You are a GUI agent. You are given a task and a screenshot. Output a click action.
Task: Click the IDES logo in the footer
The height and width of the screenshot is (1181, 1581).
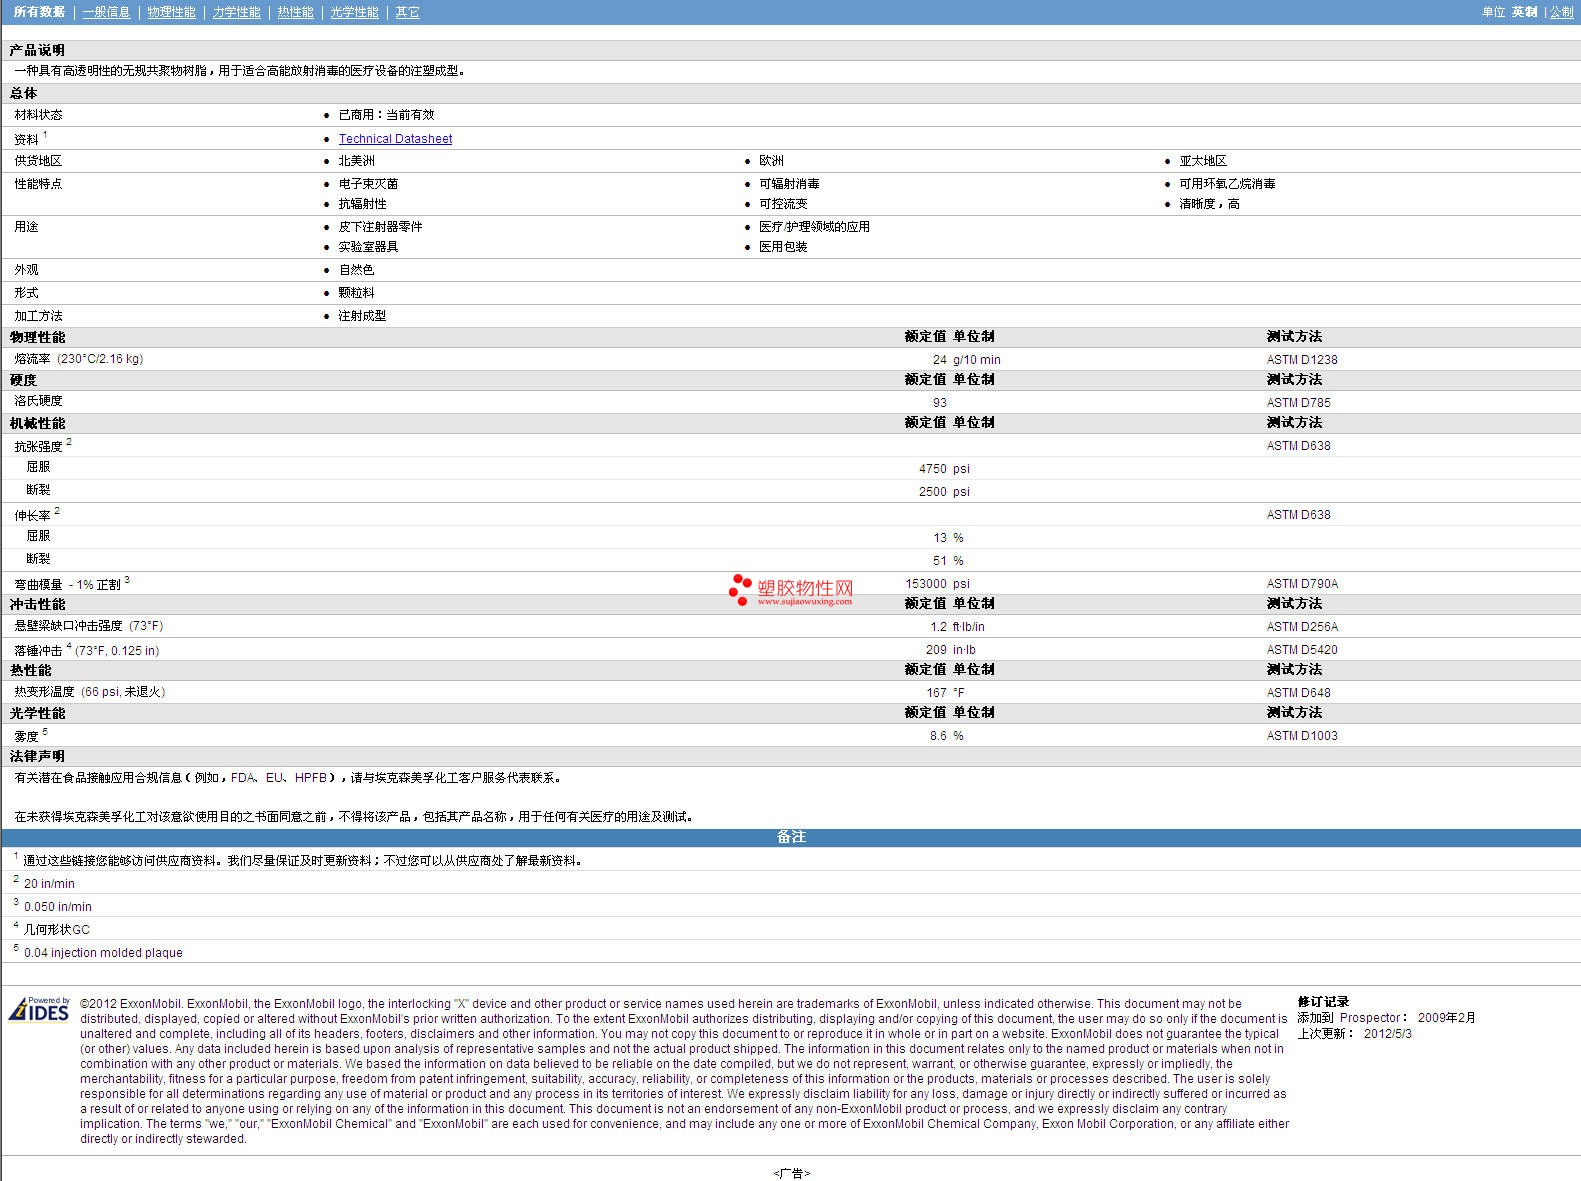click(x=39, y=1009)
